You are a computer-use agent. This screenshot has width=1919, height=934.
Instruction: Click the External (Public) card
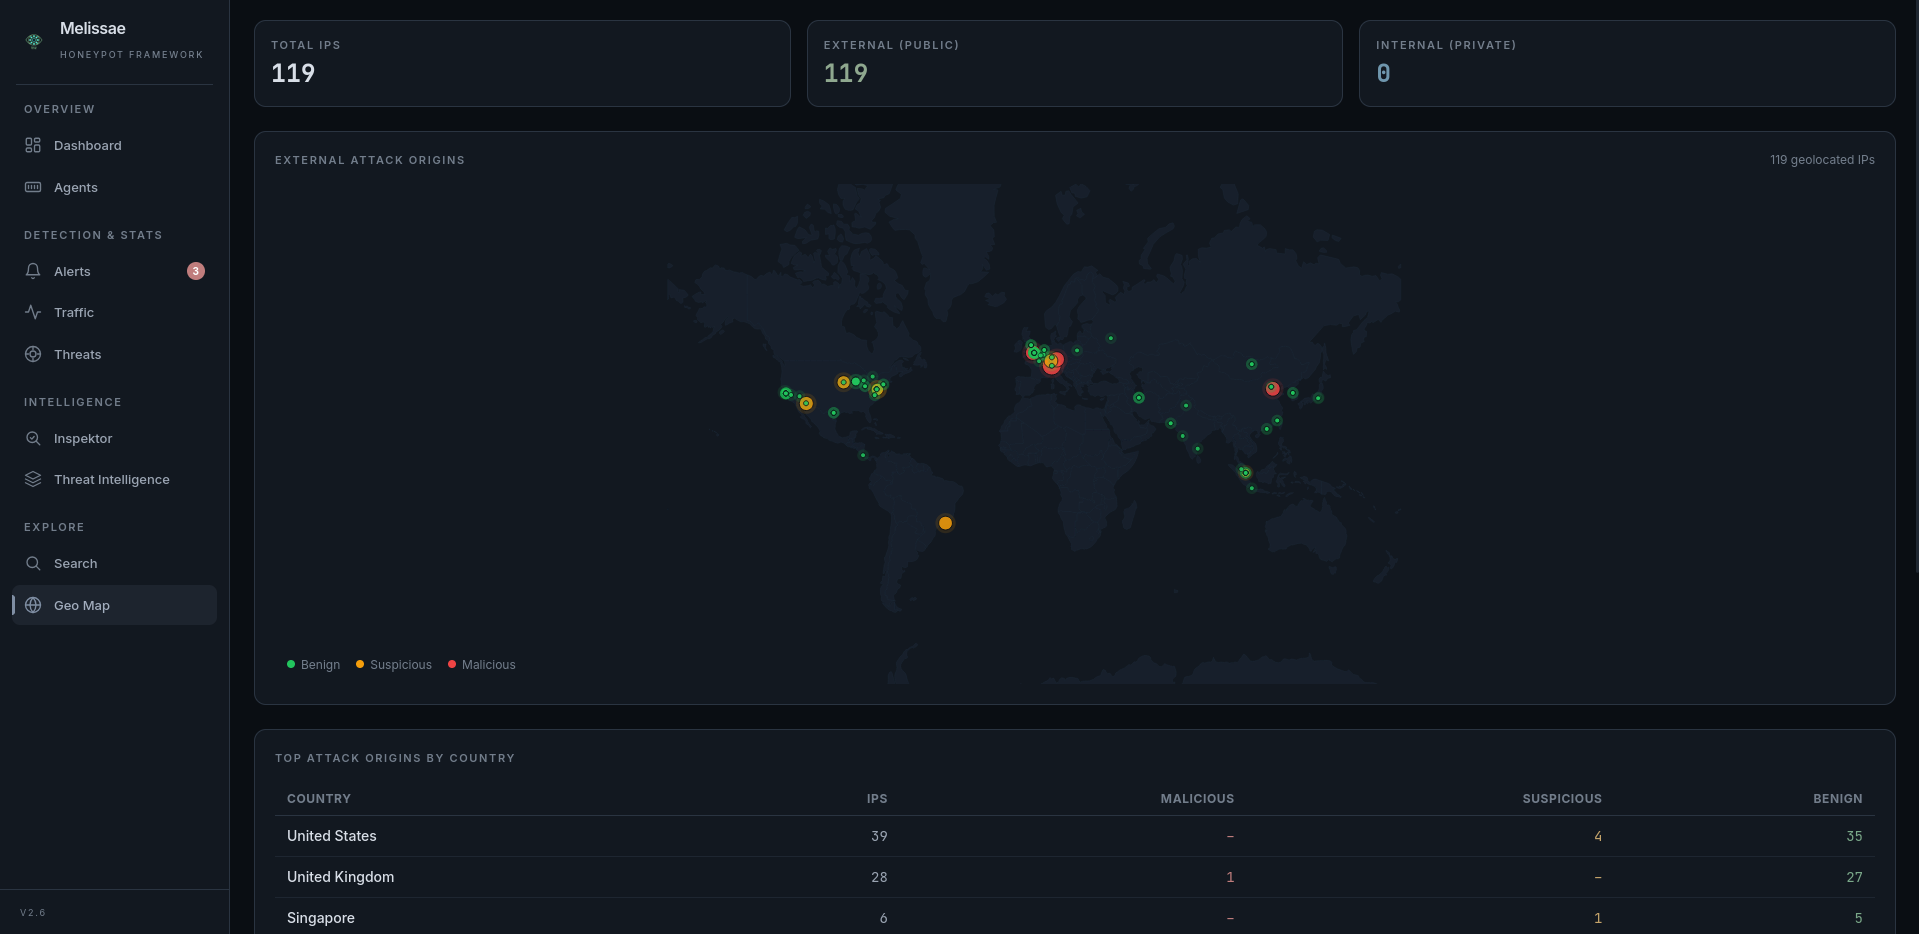click(1074, 63)
